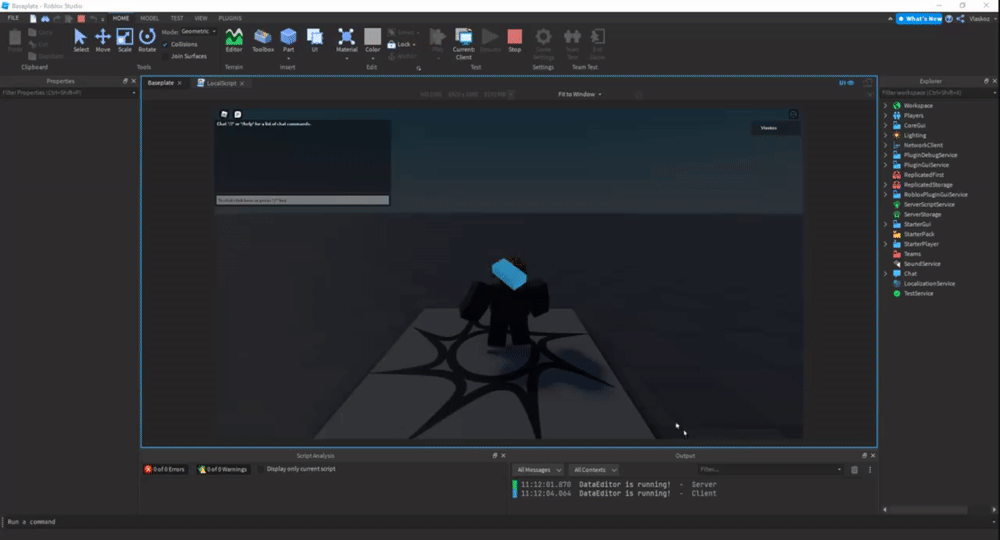1000x540 pixels.
Task: Open the All Contexts dropdown
Action: [x=594, y=470]
